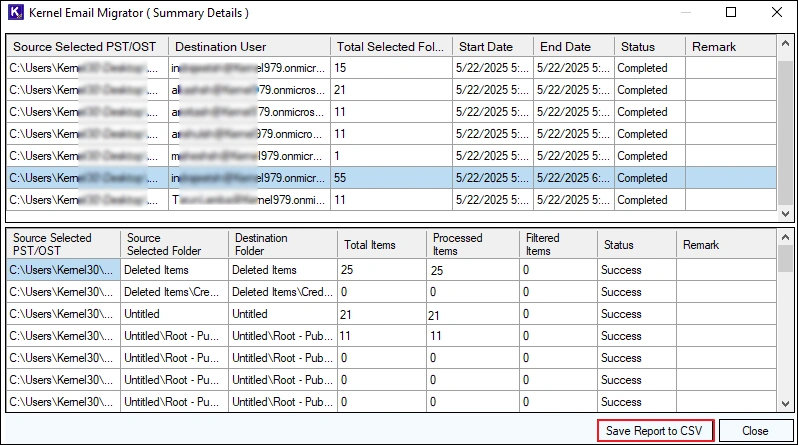Click the End Date column header
The width and height of the screenshot is (798, 445).
[x=574, y=47]
